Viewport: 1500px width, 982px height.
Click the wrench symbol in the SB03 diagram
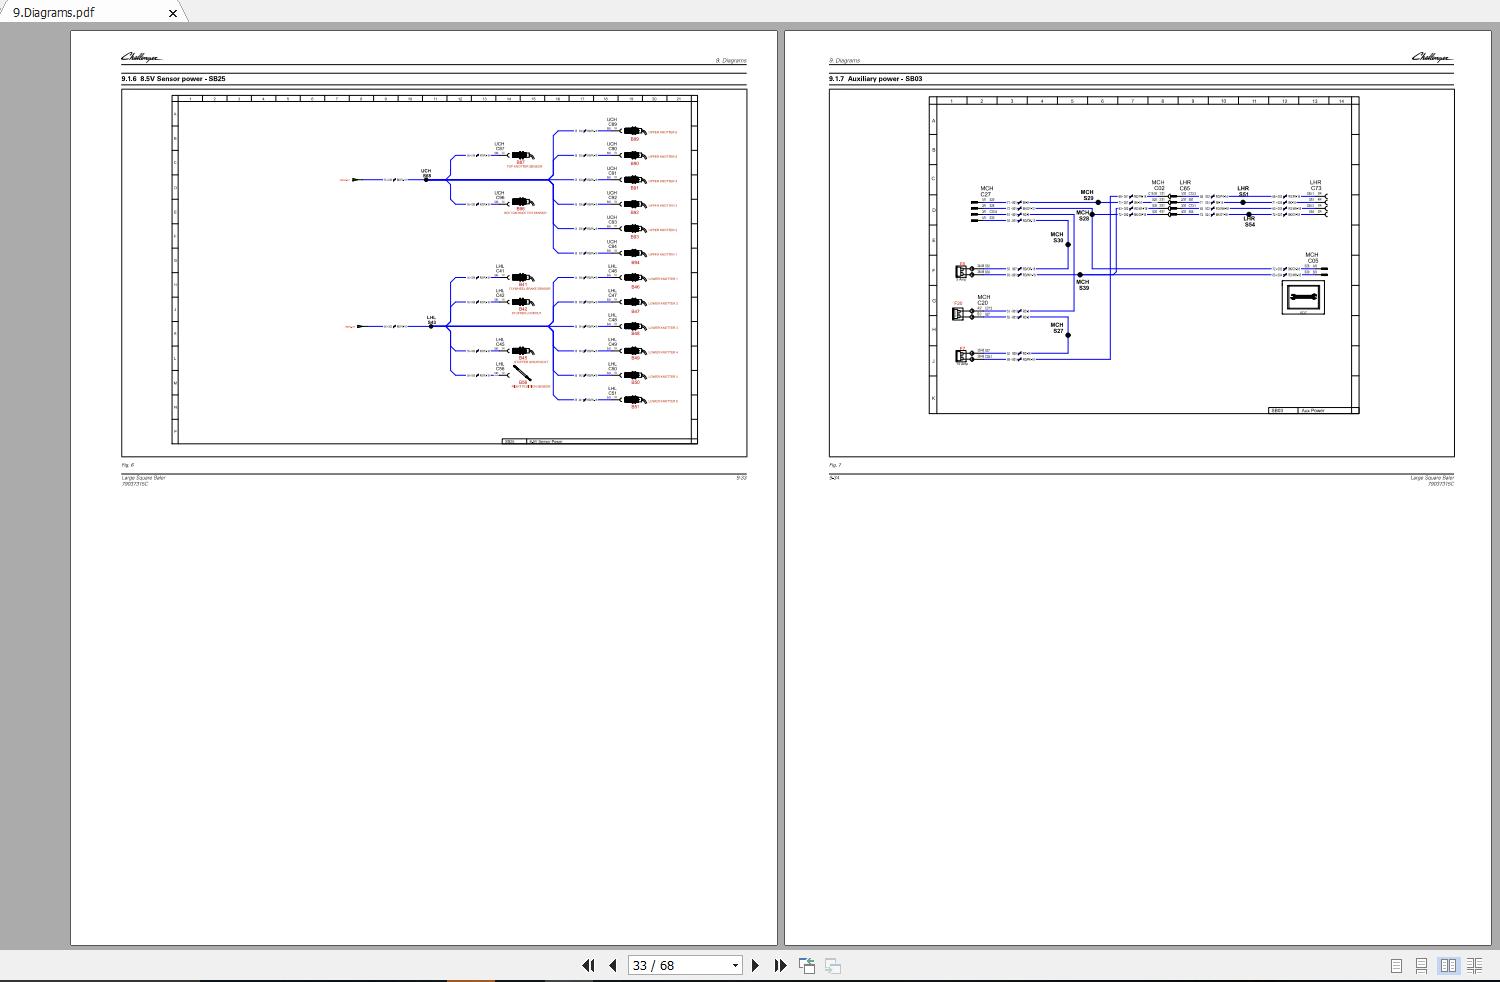click(1302, 297)
